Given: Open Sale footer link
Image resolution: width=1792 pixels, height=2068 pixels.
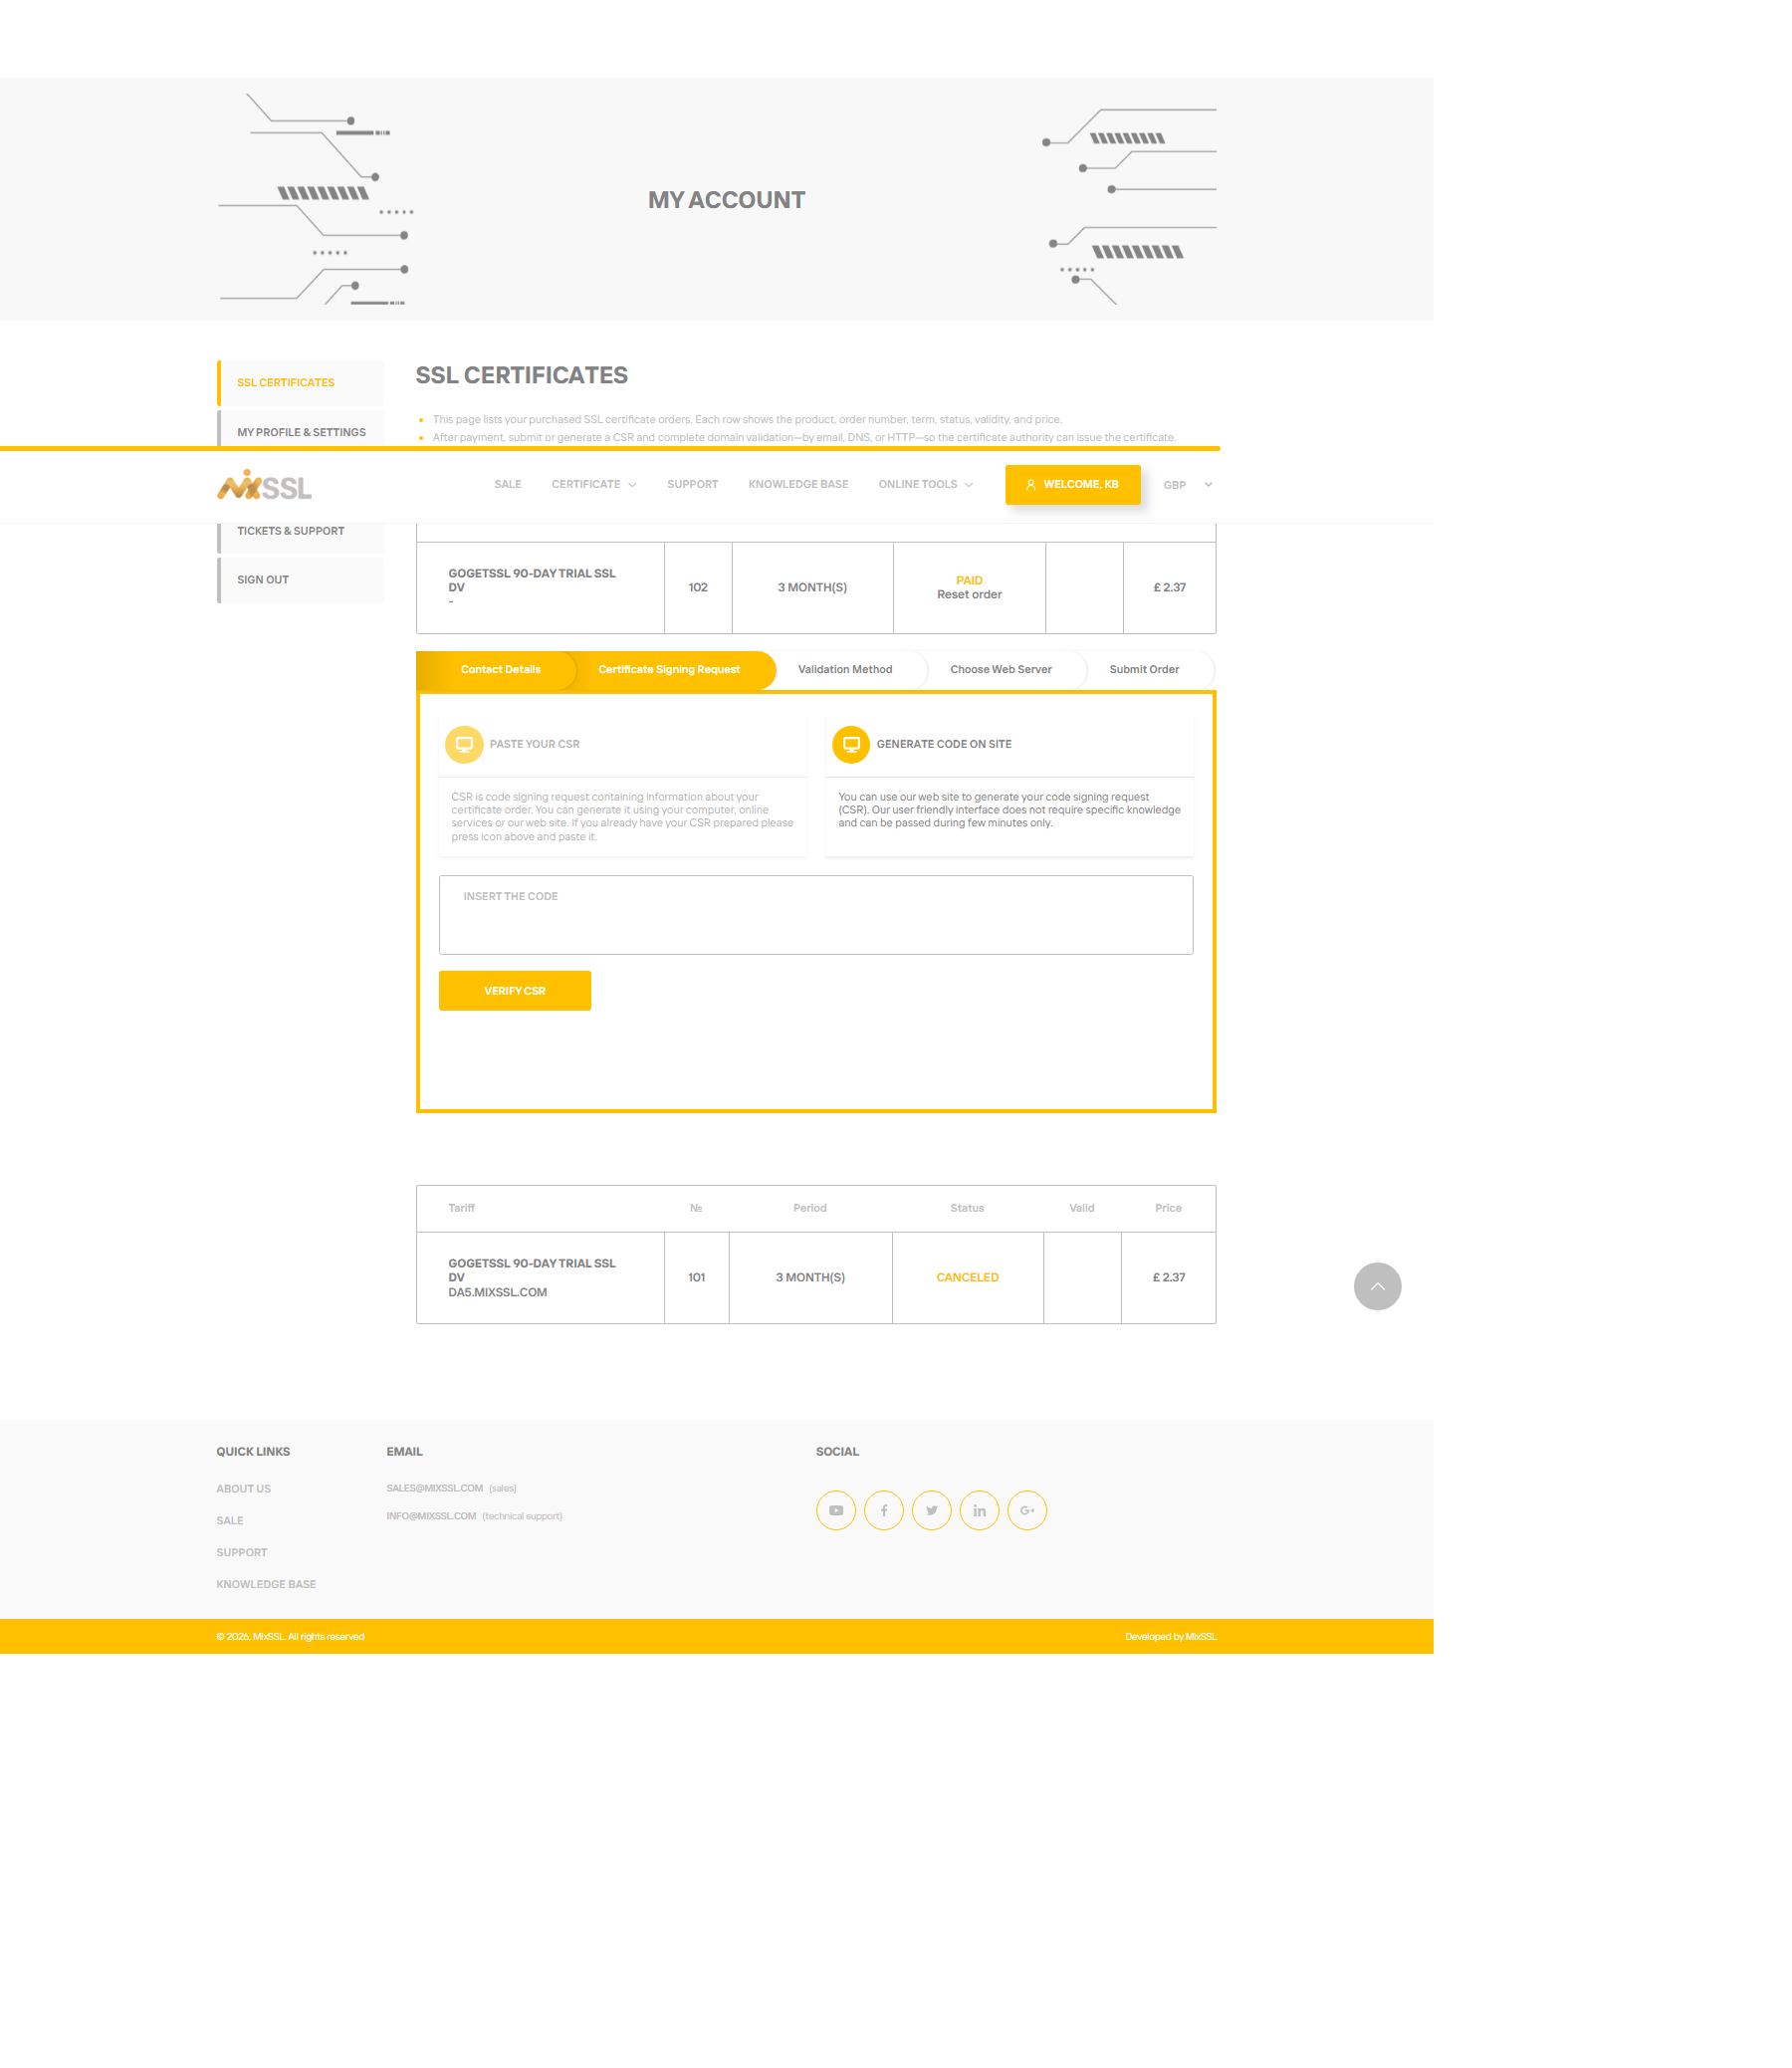Looking at the screenshot, I should [x=230, y=1521].
